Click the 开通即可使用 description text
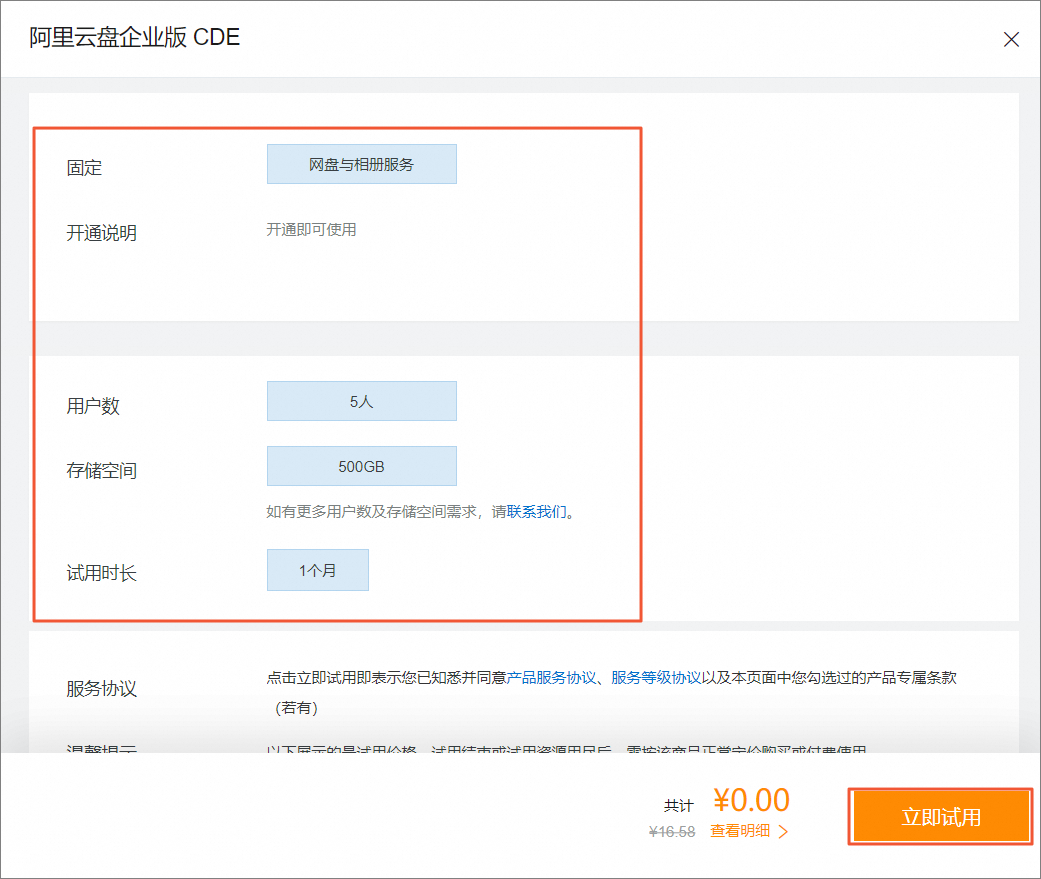This screenshot has width=1041, height=879. [x=311, y=230]
